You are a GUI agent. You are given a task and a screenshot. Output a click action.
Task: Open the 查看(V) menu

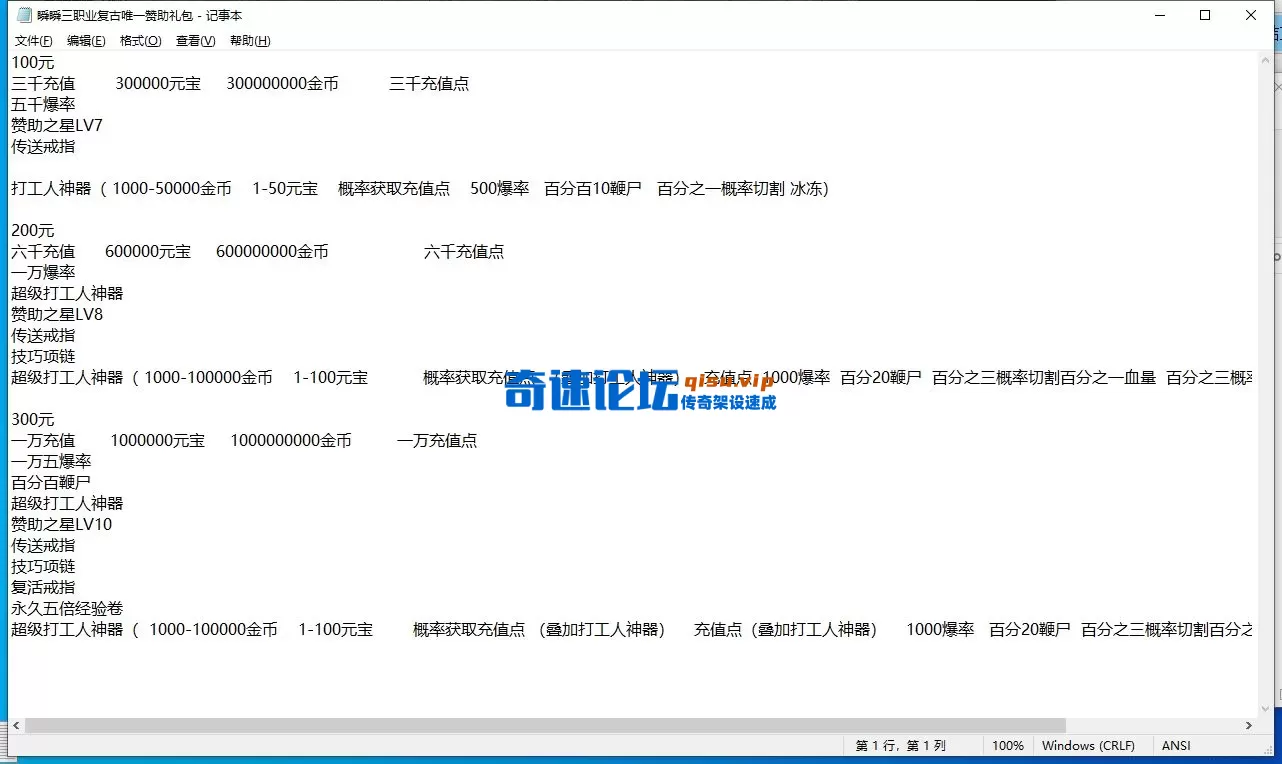[x=194, y=40]
